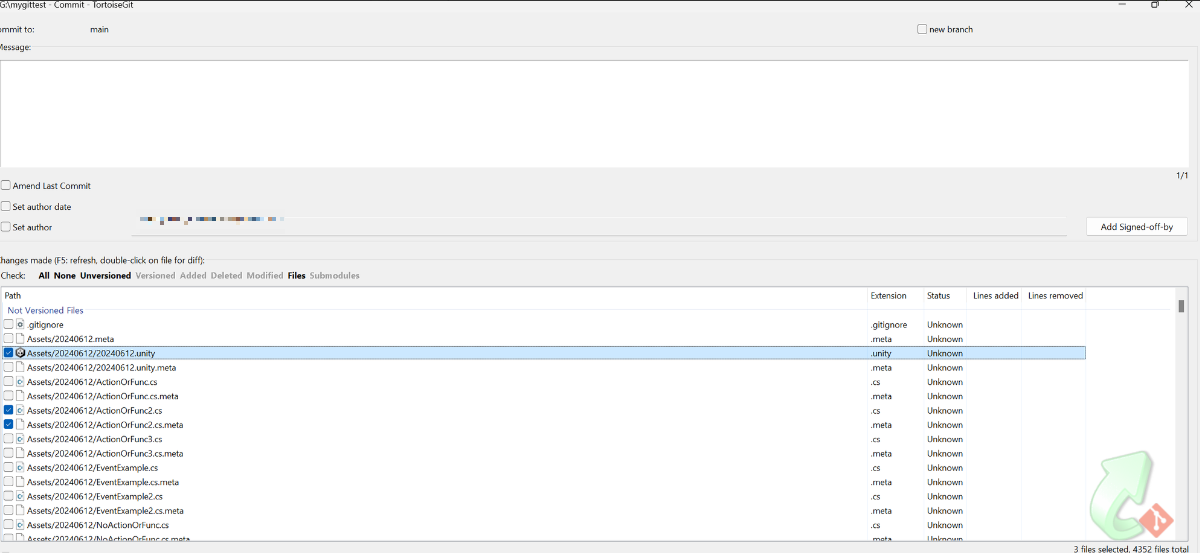Click the 1/1 message position indicator
The height and width of the screenshot is (553, 1200).
pyautogui.click(x=1182, y=176)
